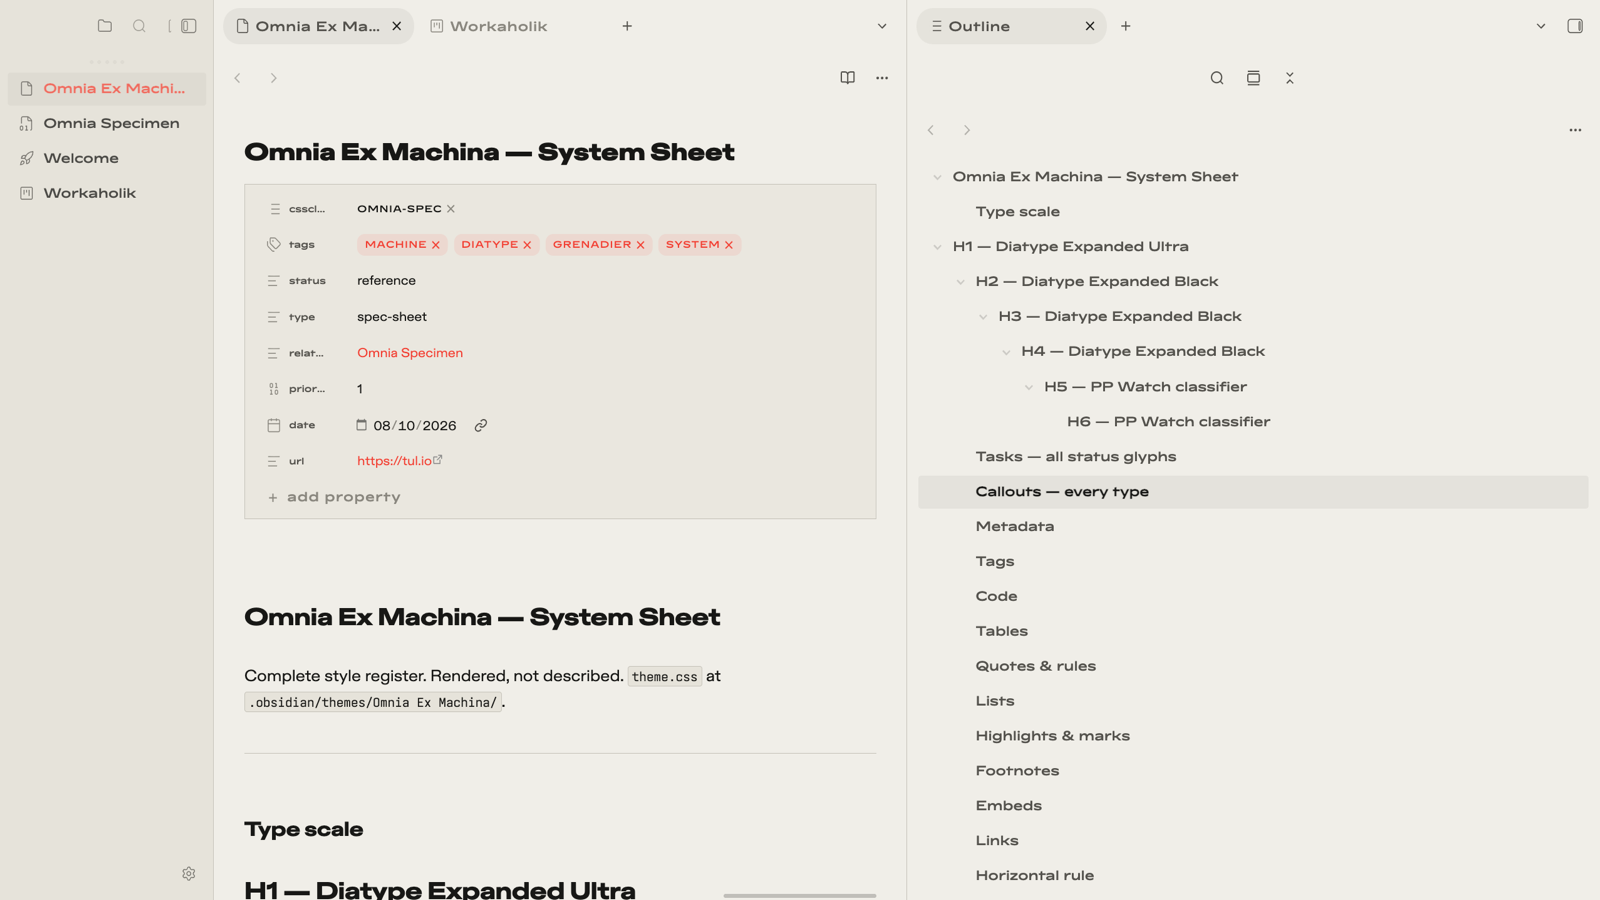Remove the MACHINE tag
The height and width of the screenshot is (900, 1600).
pyautogui.click(x=436, y=245)
